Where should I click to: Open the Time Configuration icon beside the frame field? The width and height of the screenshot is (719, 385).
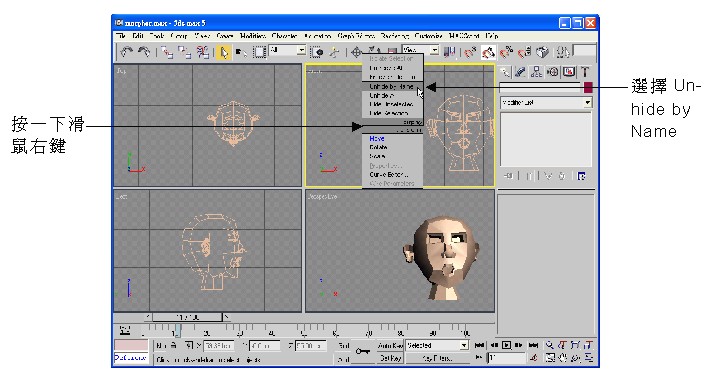point(533,358)
